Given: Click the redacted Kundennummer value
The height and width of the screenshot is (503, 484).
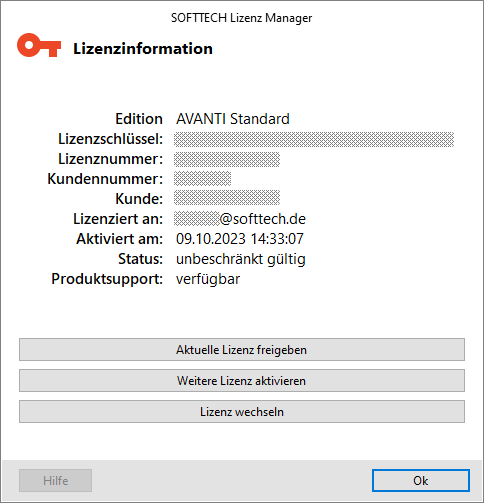Looking at the screenshot, I should (x=202, y=179).
